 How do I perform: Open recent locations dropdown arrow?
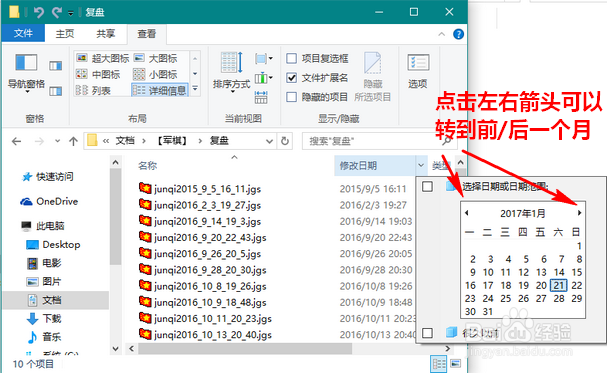click(x=57, y=141)
